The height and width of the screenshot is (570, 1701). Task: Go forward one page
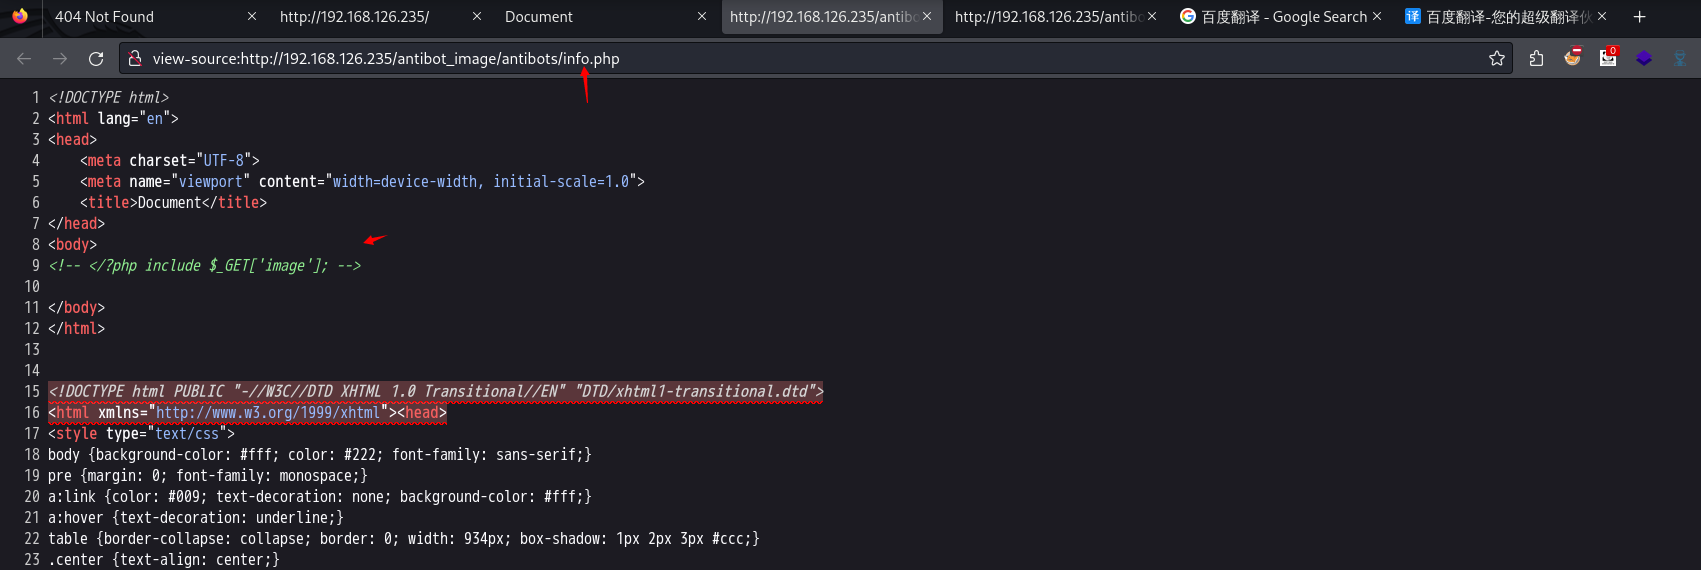[60, 59]
